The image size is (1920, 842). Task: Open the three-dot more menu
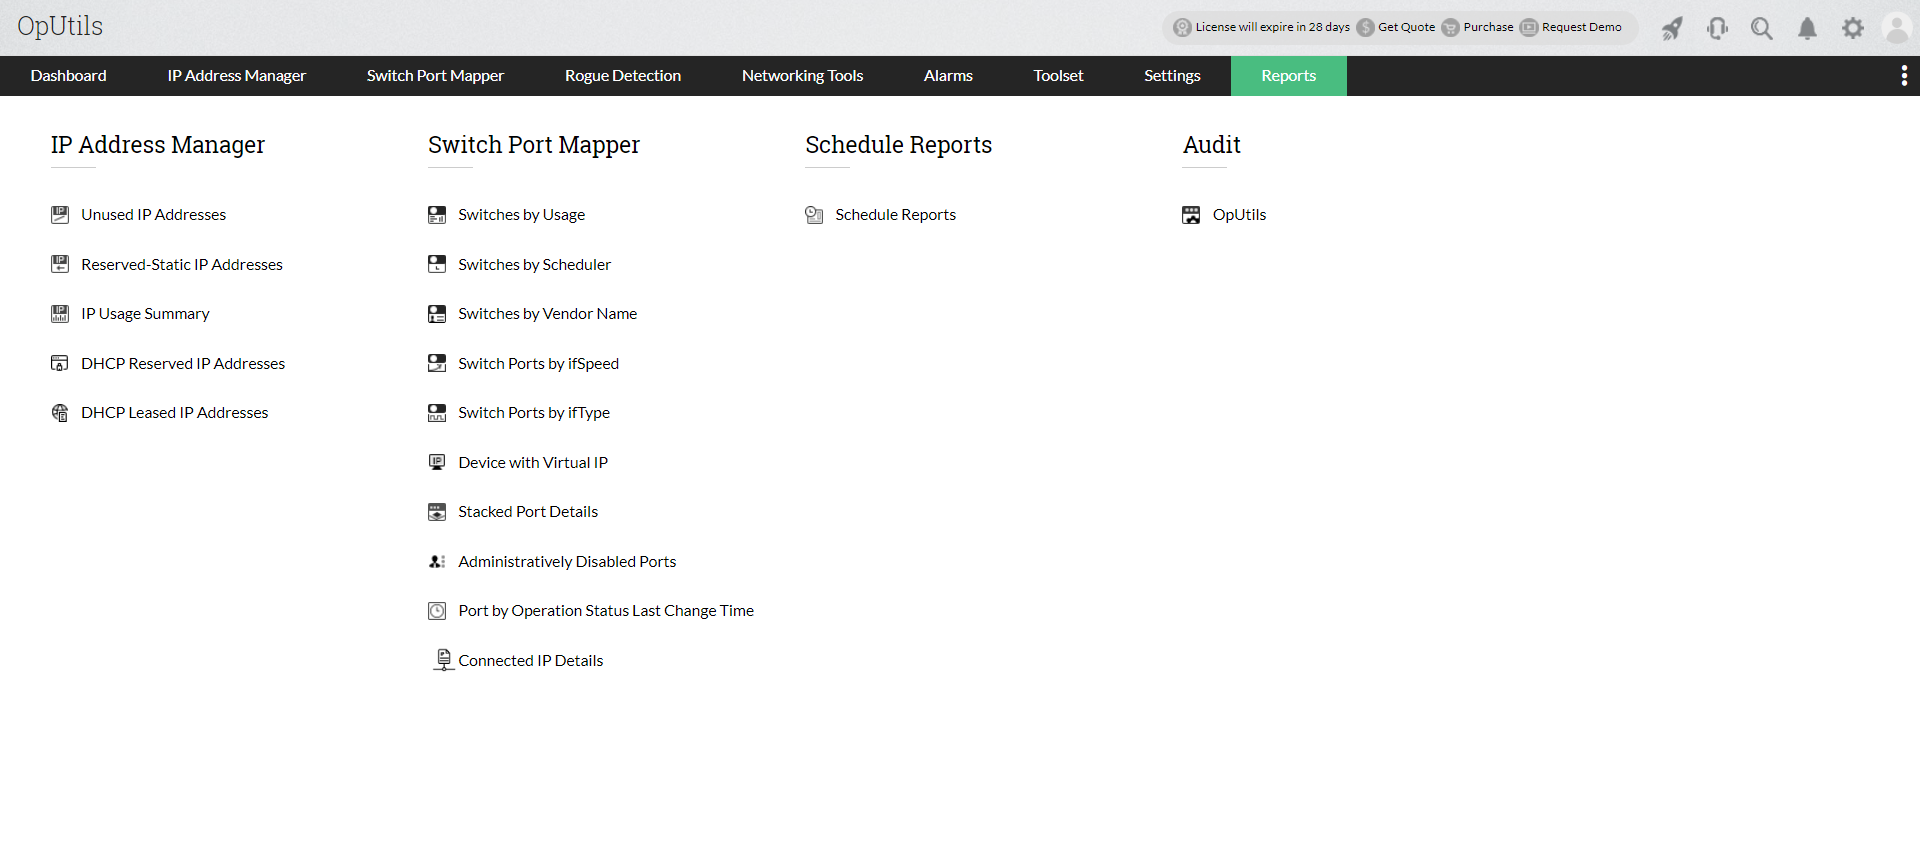coord(1904,76)
